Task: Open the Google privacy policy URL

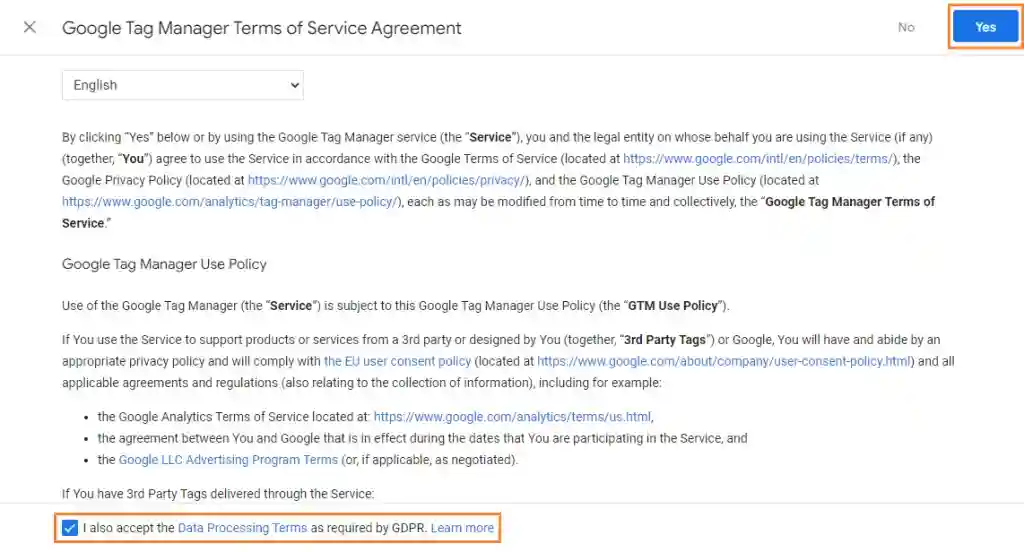Action: pos(387,180)
